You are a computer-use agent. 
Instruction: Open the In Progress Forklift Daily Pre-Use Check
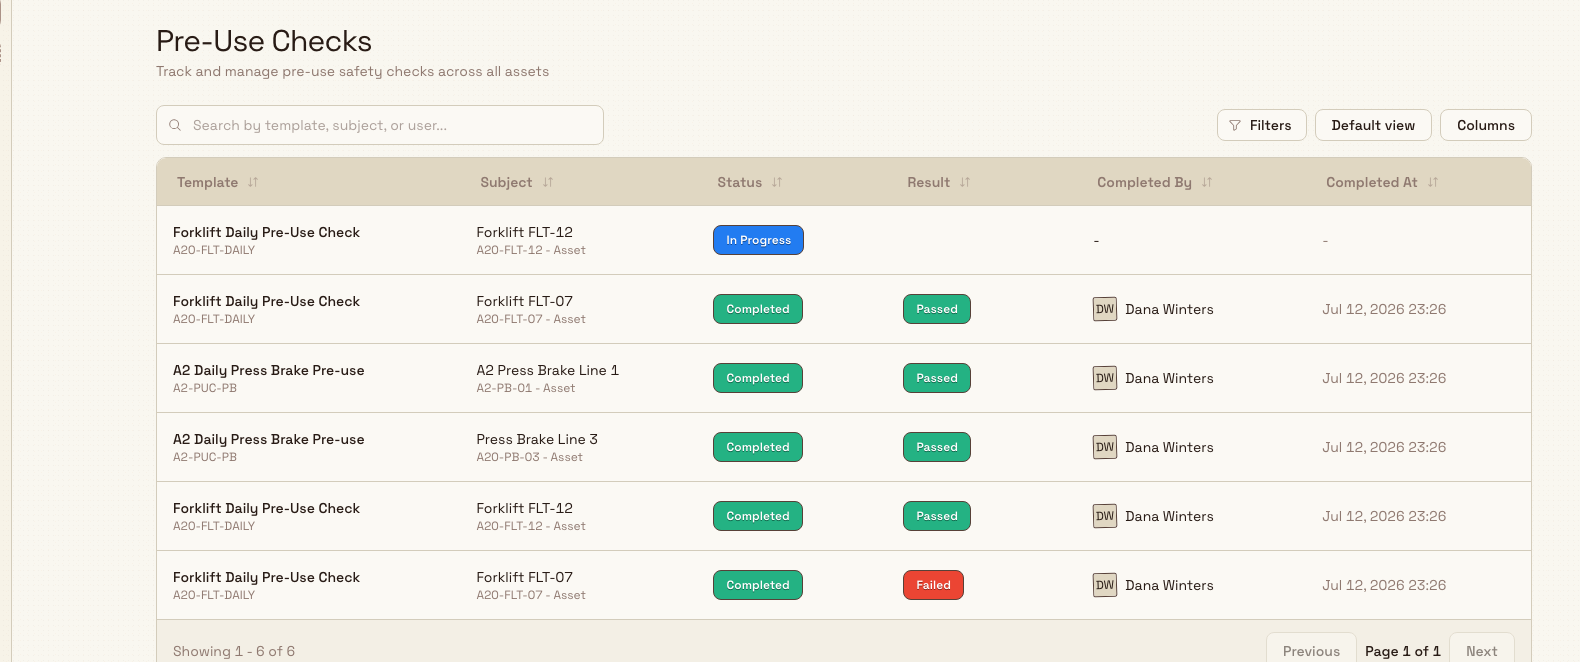tap(266, 232)
